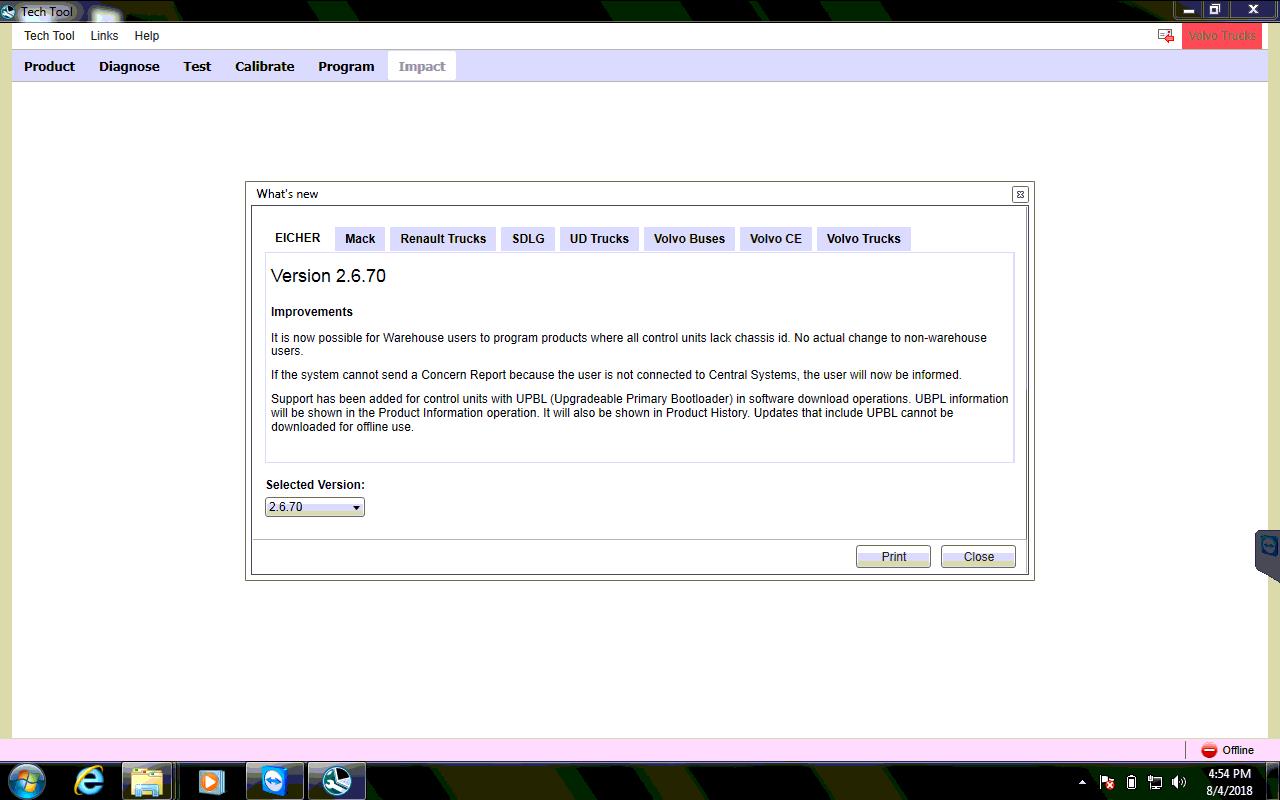Image resolution: width=1280 pixels, height=800 pixels.
Task: Select the EICHER brand tab
Action: [x=298, y=238]
